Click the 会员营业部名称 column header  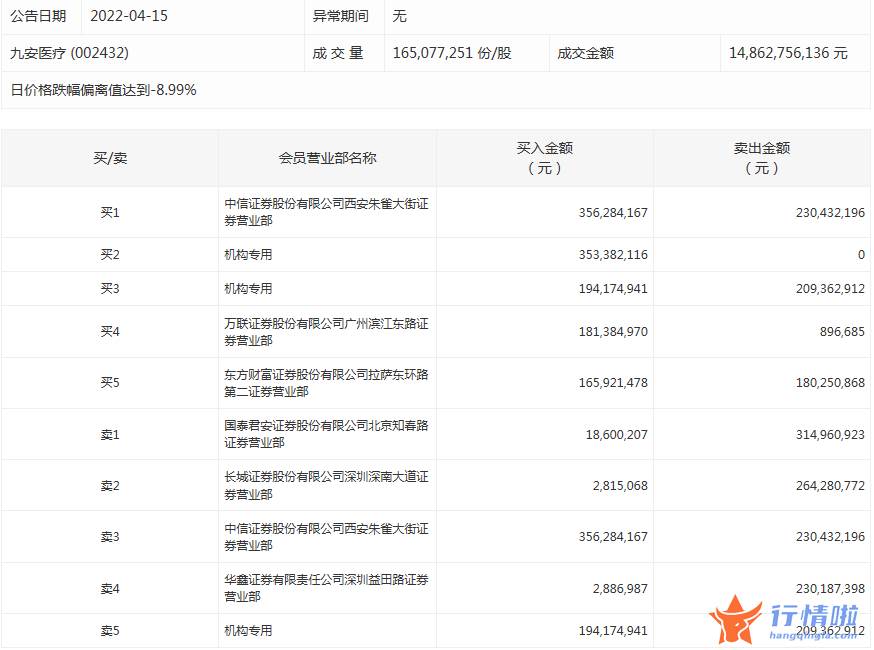[x=327, y=158]
